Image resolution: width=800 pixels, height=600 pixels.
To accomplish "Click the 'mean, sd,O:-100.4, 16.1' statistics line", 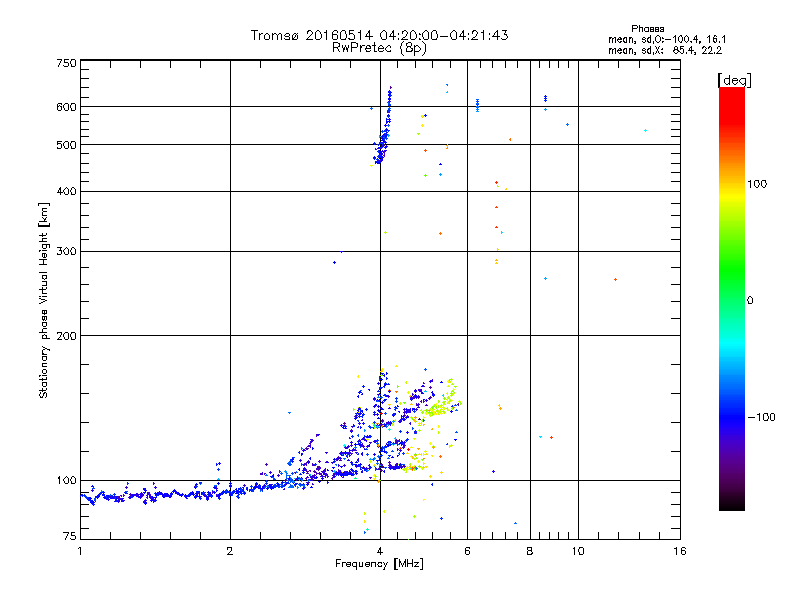I will (x=667, y=39).
